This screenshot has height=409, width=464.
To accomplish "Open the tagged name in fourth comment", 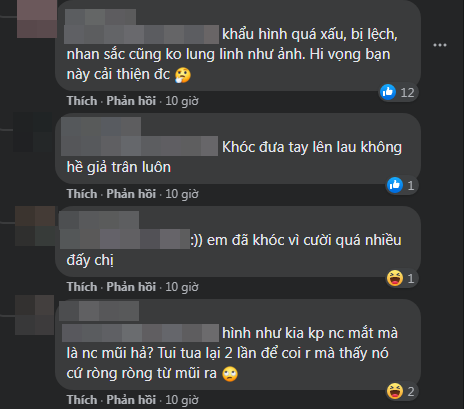I will pos(140,333).
